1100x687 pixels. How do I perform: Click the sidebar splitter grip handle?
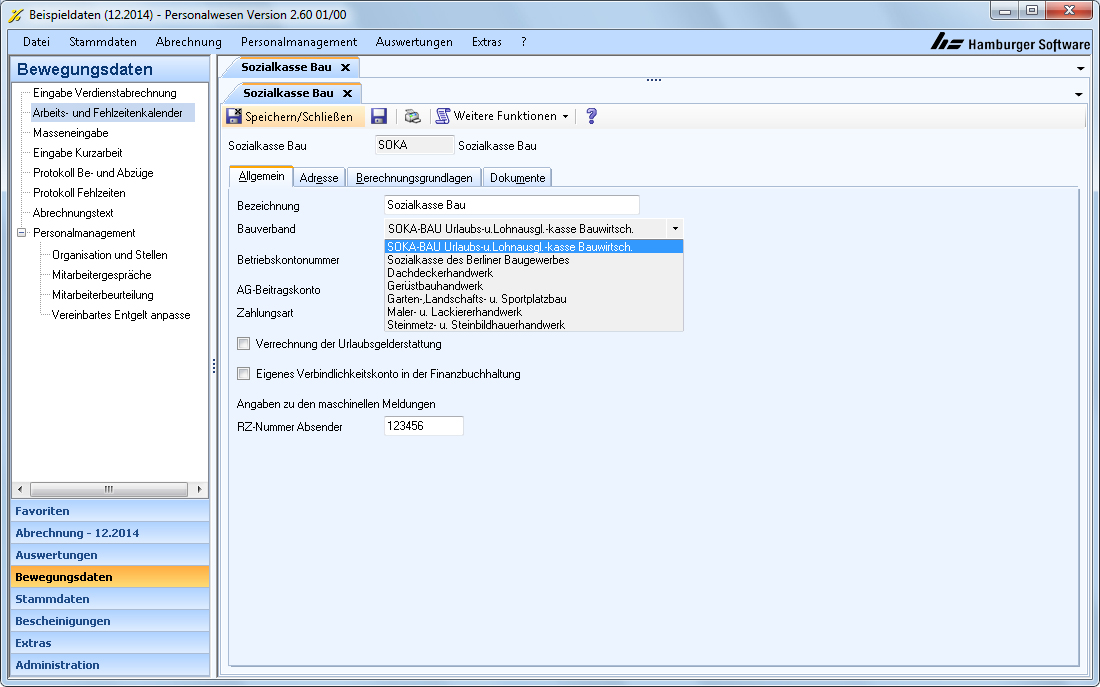pos(214,366)
